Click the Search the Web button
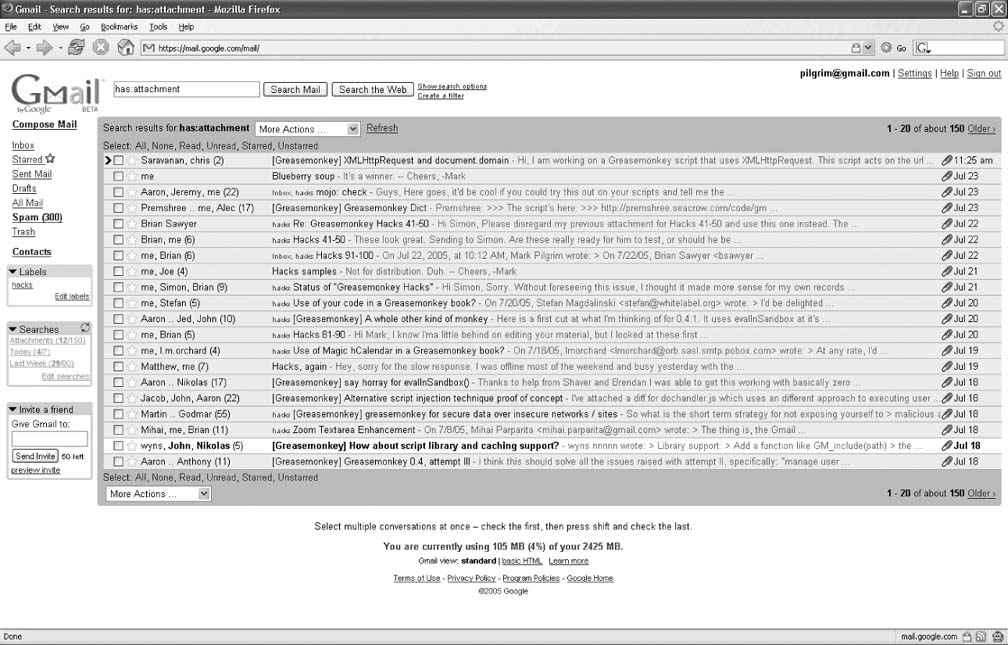Image resolution: width=1008 pixels, height=645 pixels. [x=373, y=89]
